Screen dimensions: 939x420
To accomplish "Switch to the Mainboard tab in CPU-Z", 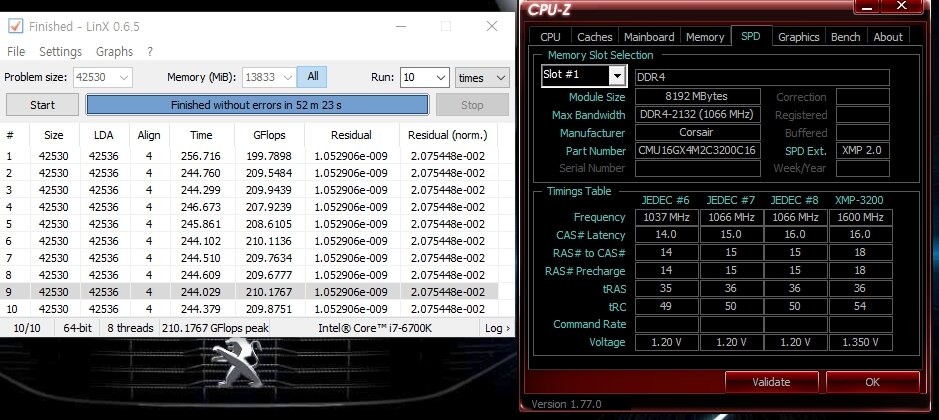I will 649,37.
